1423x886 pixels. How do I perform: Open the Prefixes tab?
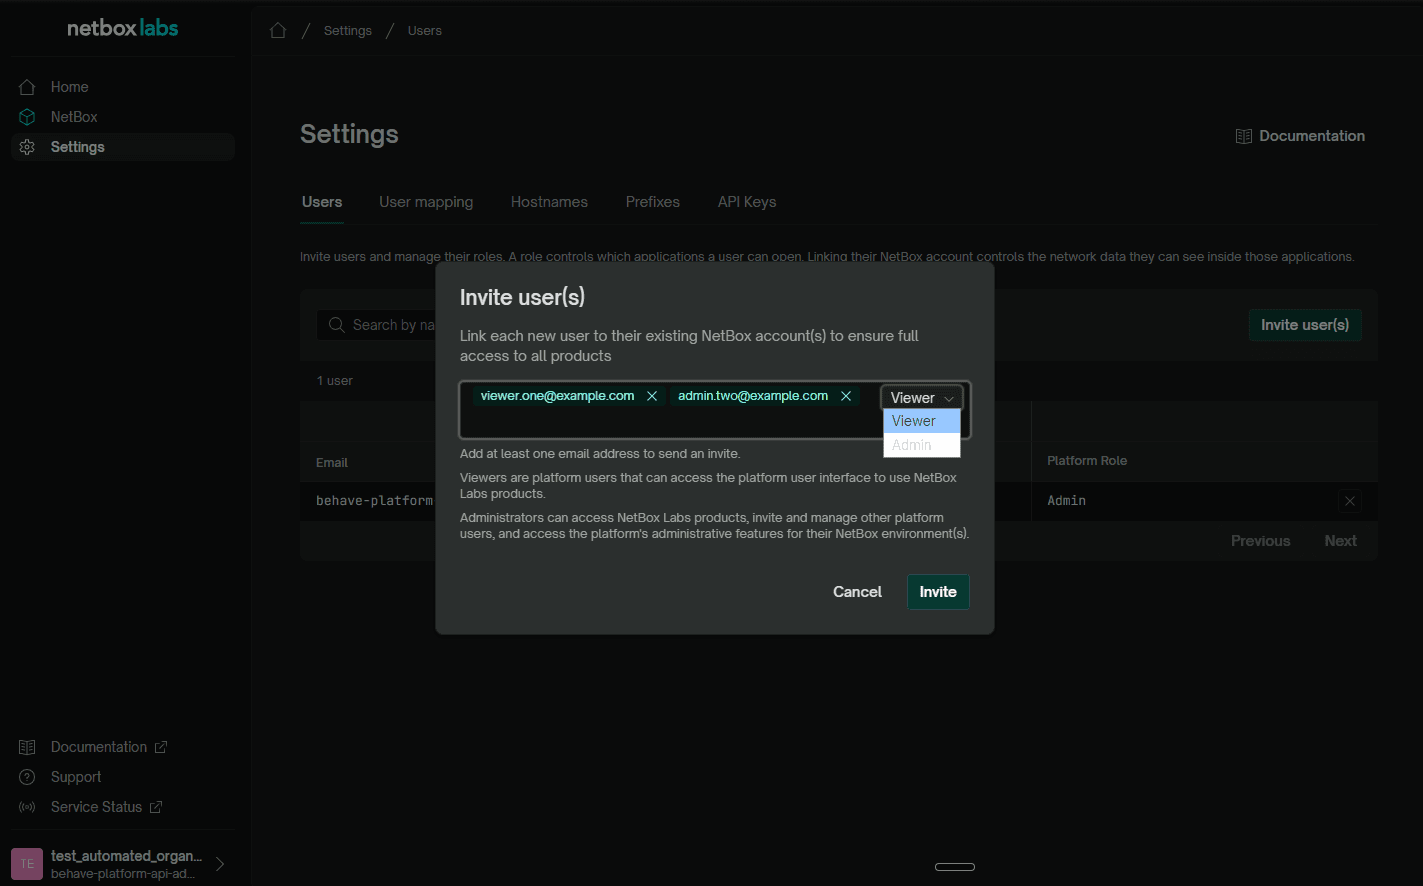(x=653, y=202)
